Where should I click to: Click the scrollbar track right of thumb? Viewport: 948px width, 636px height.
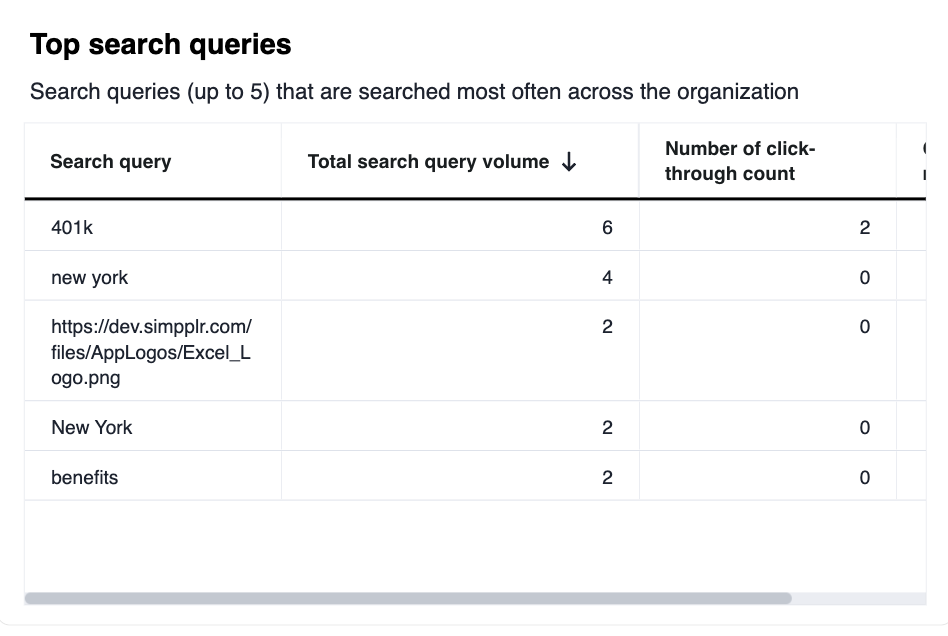pyautogui.click(x=858, y=598)
